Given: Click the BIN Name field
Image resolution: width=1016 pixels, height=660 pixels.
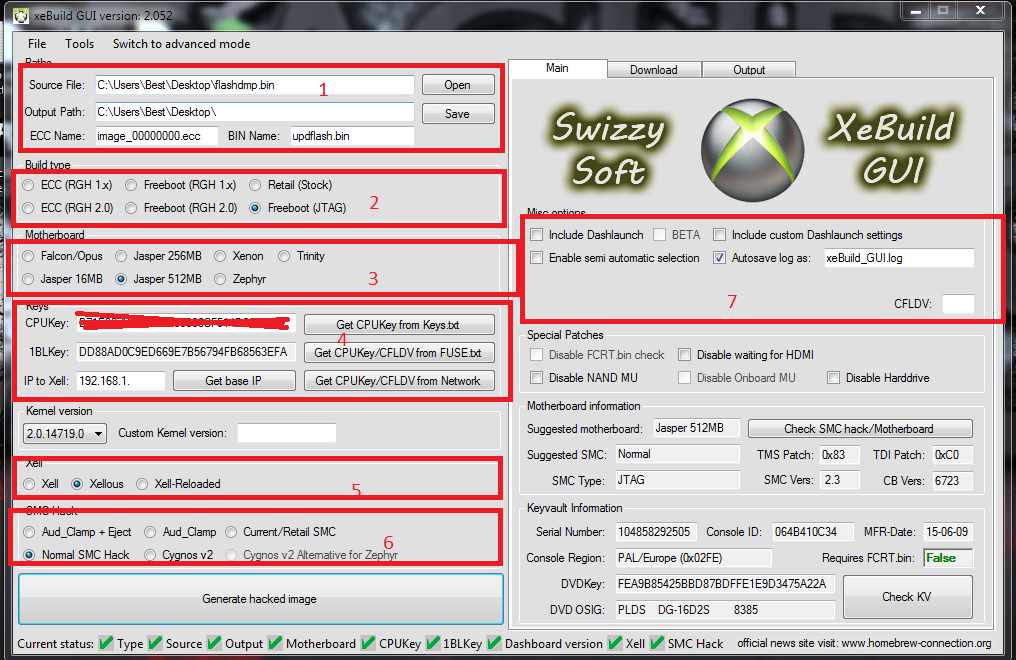Looking at the screenshot, I should tap(352, 136).
